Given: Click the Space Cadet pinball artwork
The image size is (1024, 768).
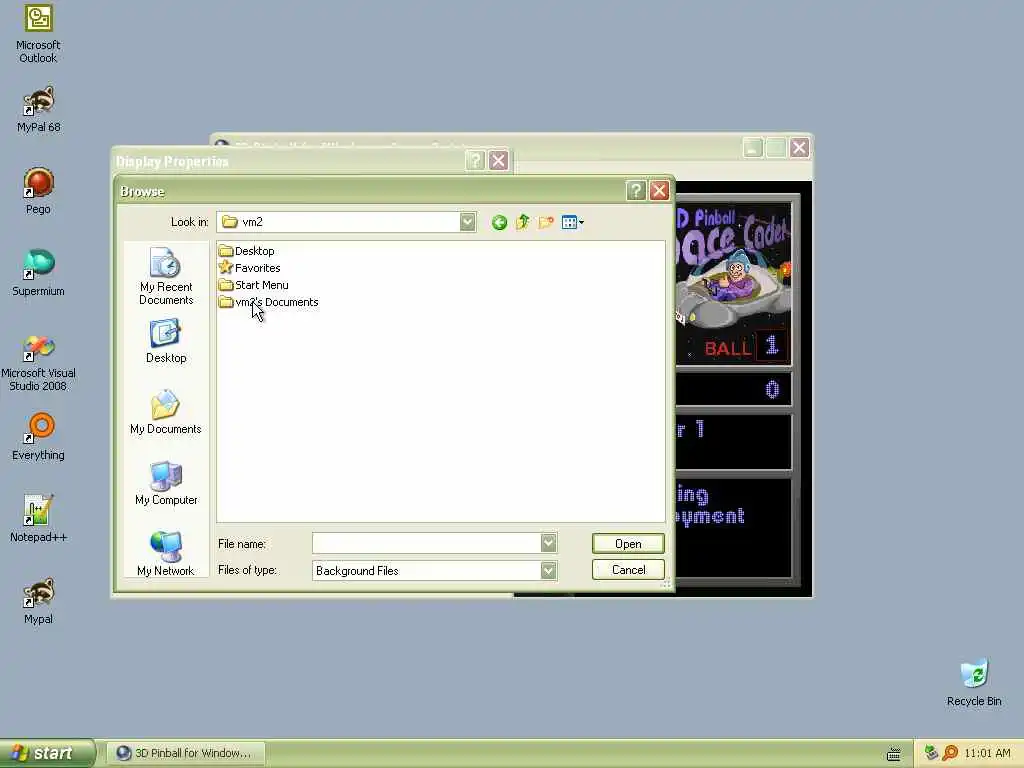Looking at the screenshot, I should pyautogui.click(x=733, y=283).
